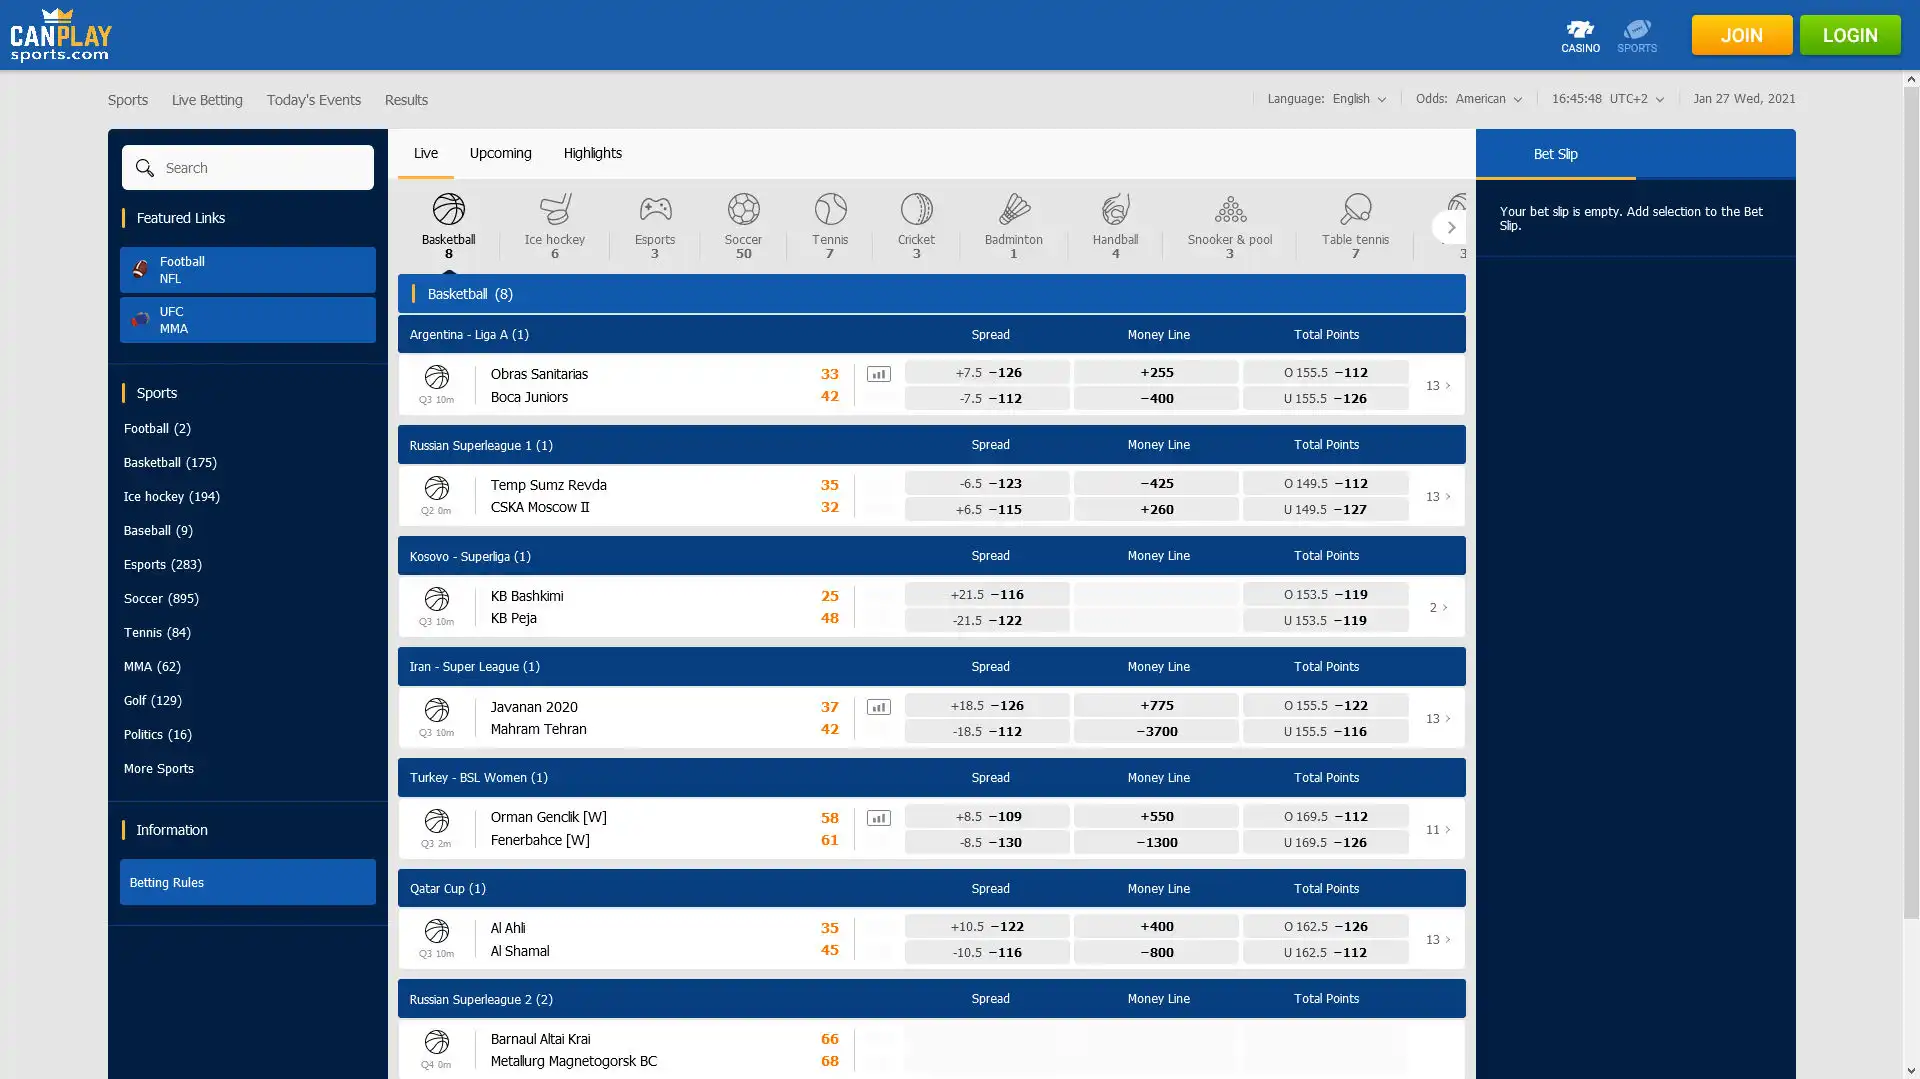Click scrollbar down arrow
1920x1079 pixels.
pos(1911,1071)
